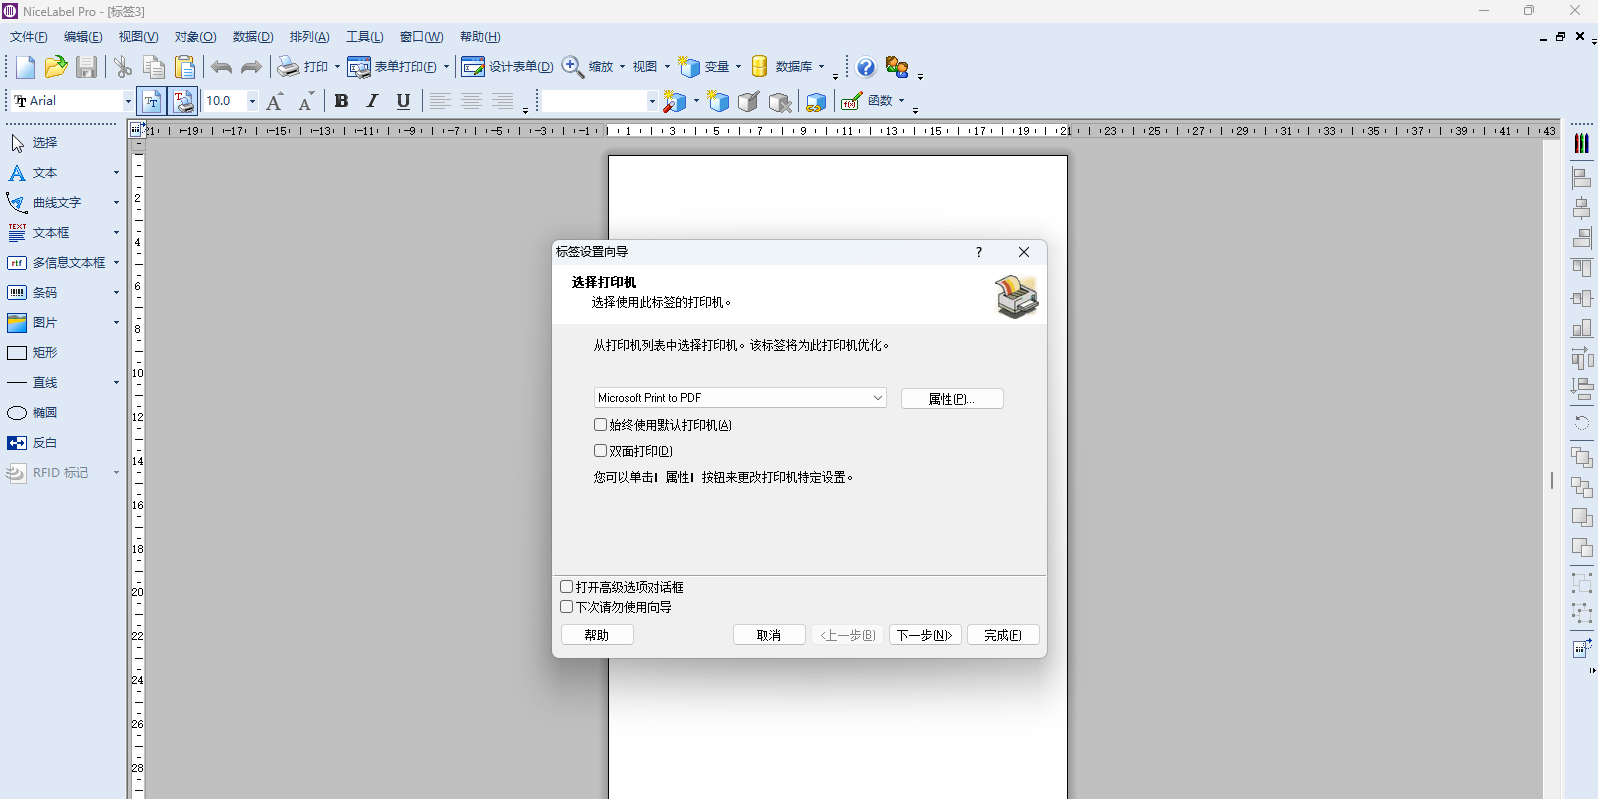Click the Copy icon in toolbar
Screen dimensions: 1598x799
pyautogui.click(x=154, y=67)
